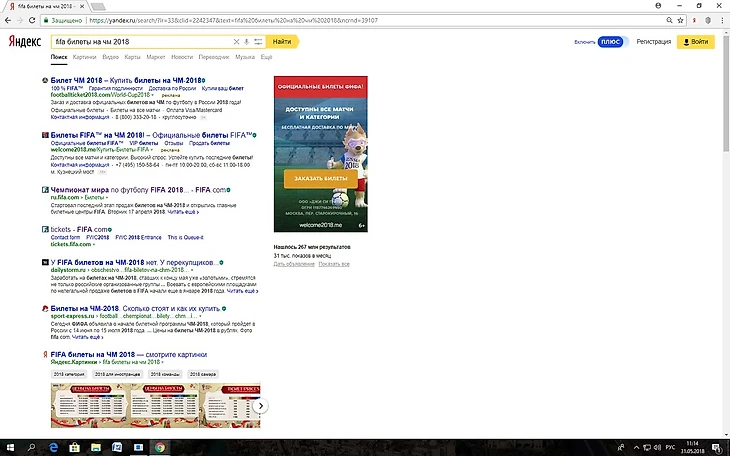730x456 pixels.
Task: Switch to Chrome in the taskbar
Action: pos(160,448)
